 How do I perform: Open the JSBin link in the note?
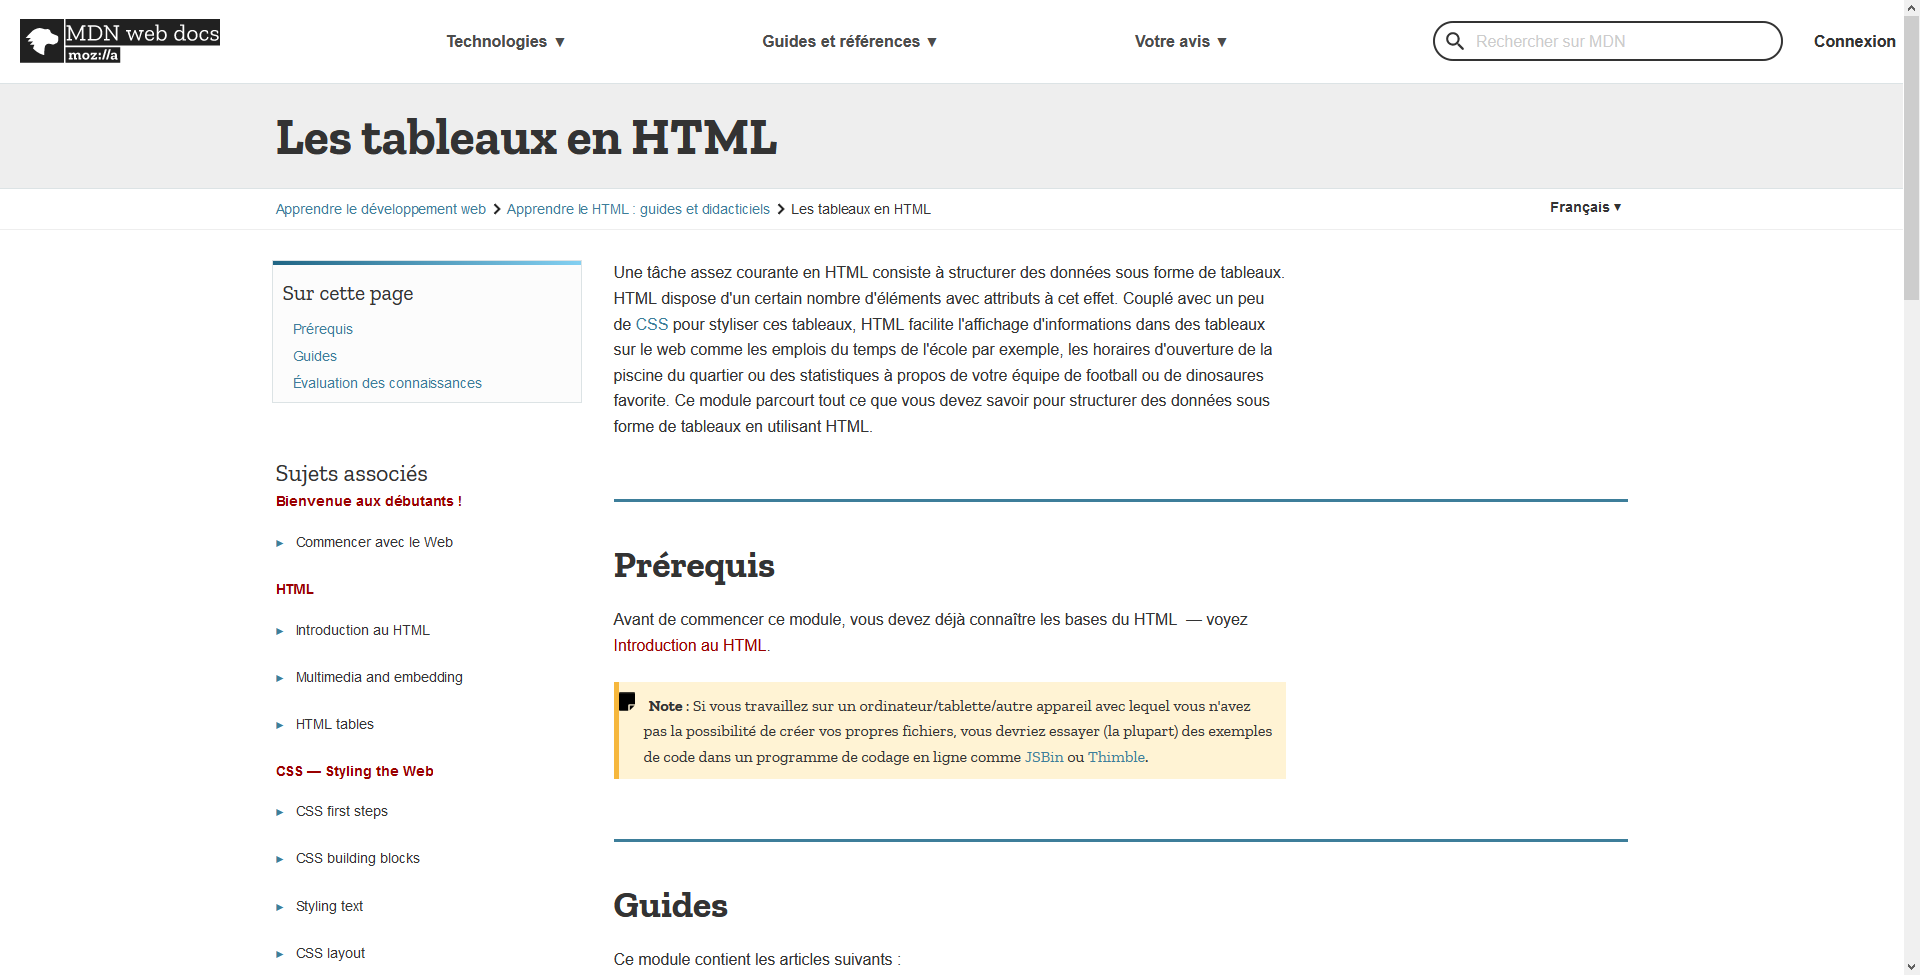(x=1044, y=757)
